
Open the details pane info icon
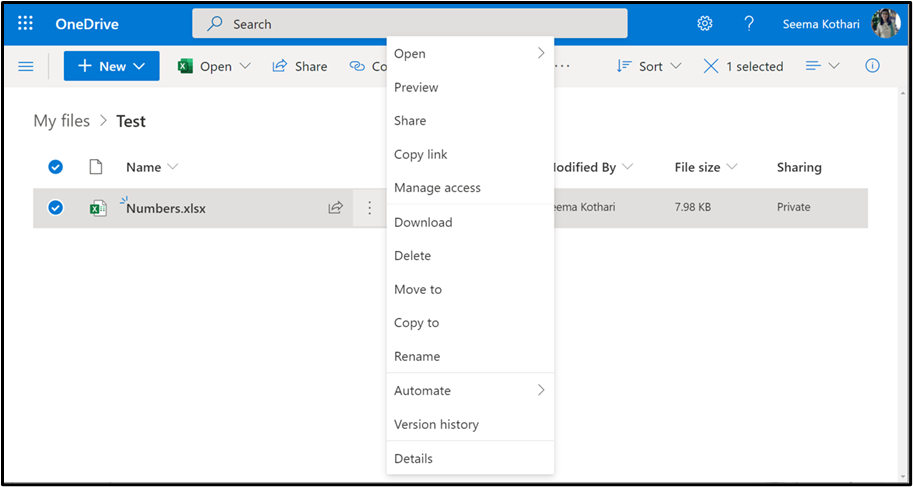pyautogui.click(x=872, y=66)
